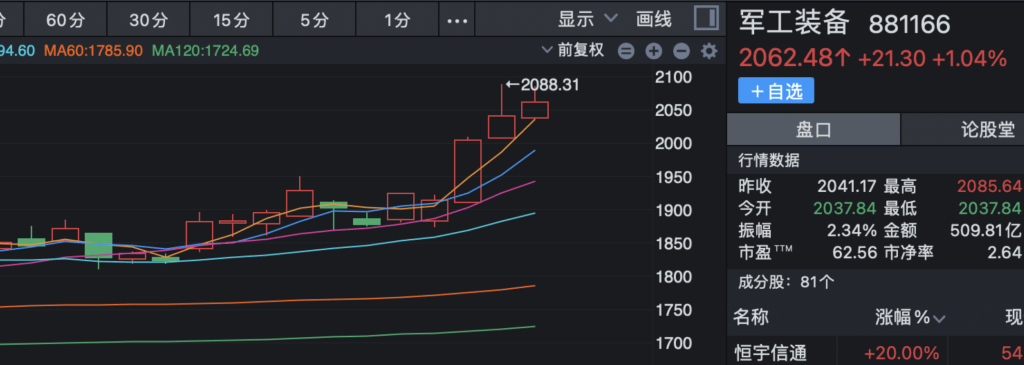Viewport: 1024px width, 365px height.
Task: Open 恒宇信通 stock row
Action: coord(875,352)
